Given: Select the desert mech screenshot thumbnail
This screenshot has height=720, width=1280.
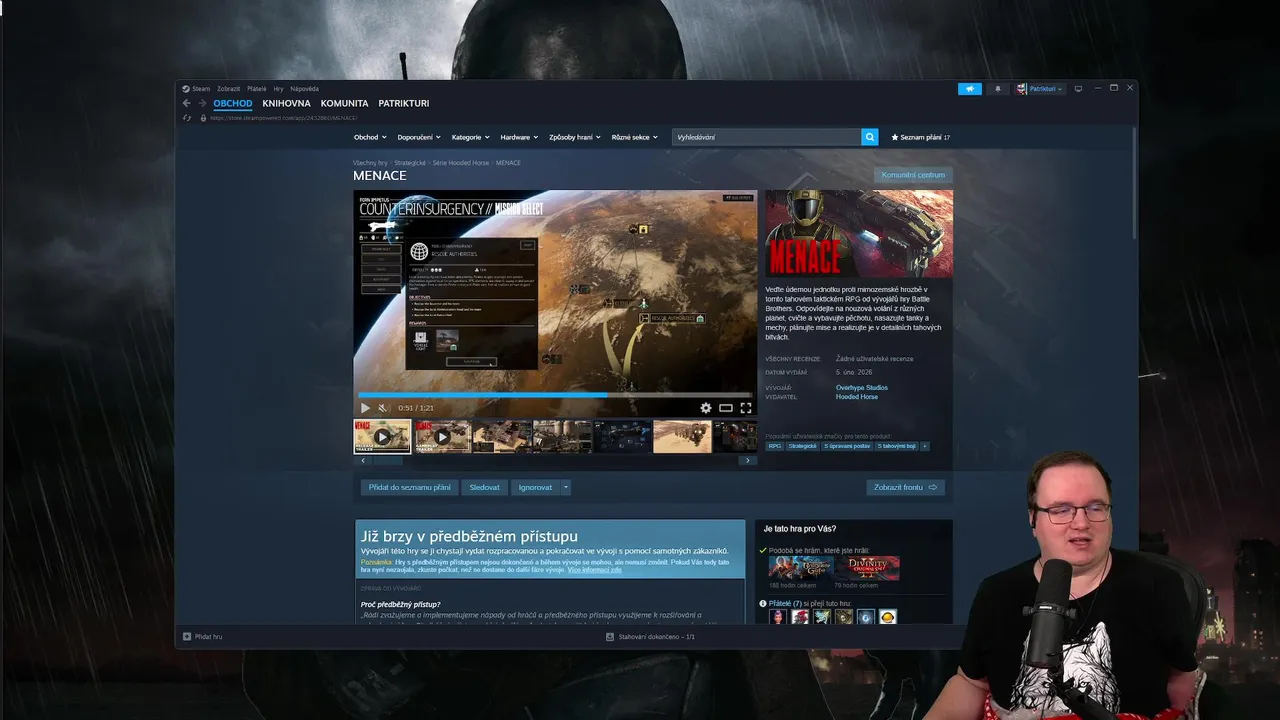Looking at the screenshot, I should pos(682,436).
